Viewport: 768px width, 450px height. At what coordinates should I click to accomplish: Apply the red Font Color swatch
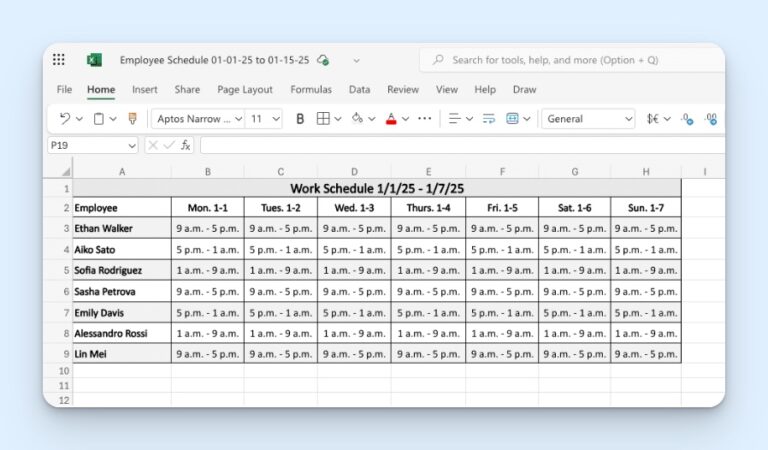pos(391,119)
